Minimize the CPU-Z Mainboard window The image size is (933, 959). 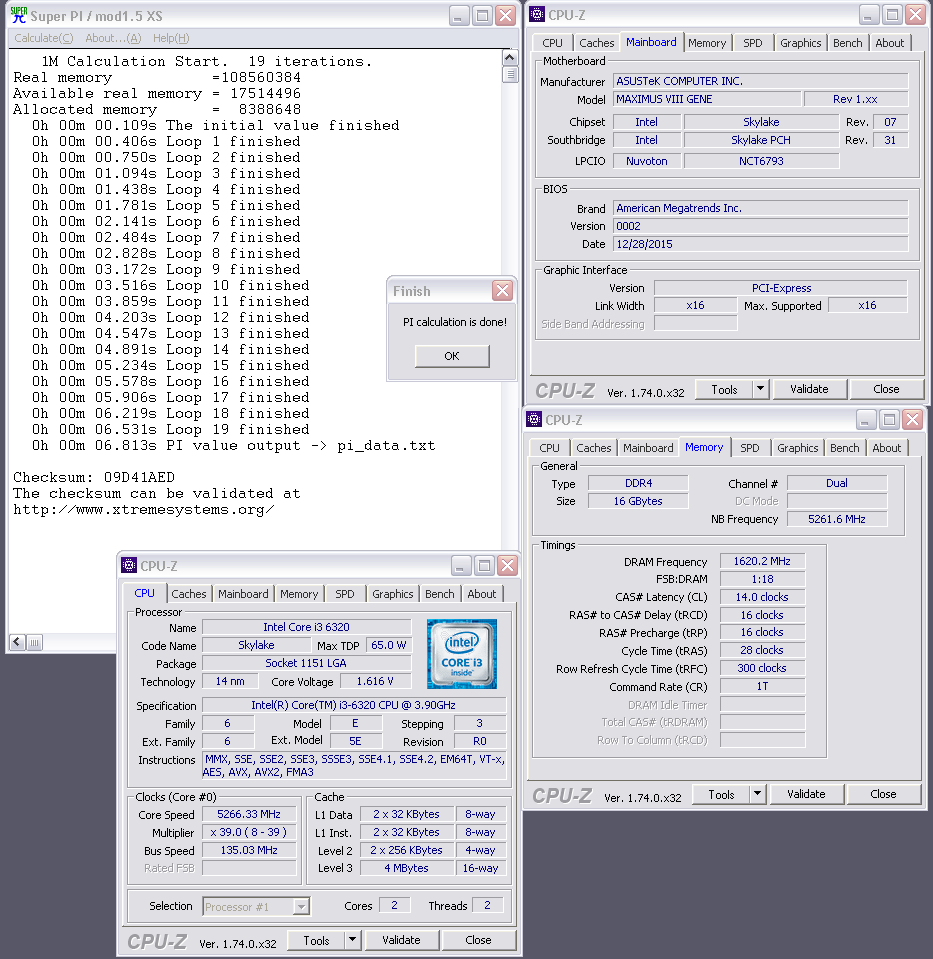click(869, 15)
